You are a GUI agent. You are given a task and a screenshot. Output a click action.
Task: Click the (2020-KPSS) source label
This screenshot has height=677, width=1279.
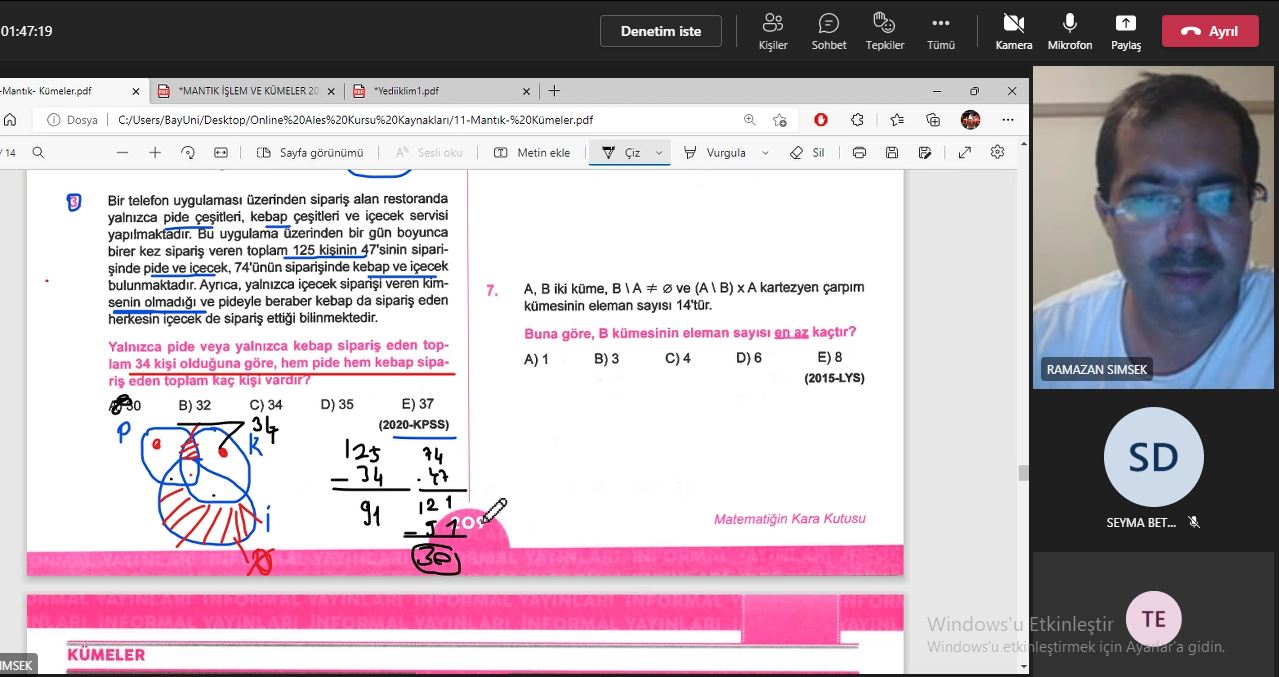pos(413,424)
